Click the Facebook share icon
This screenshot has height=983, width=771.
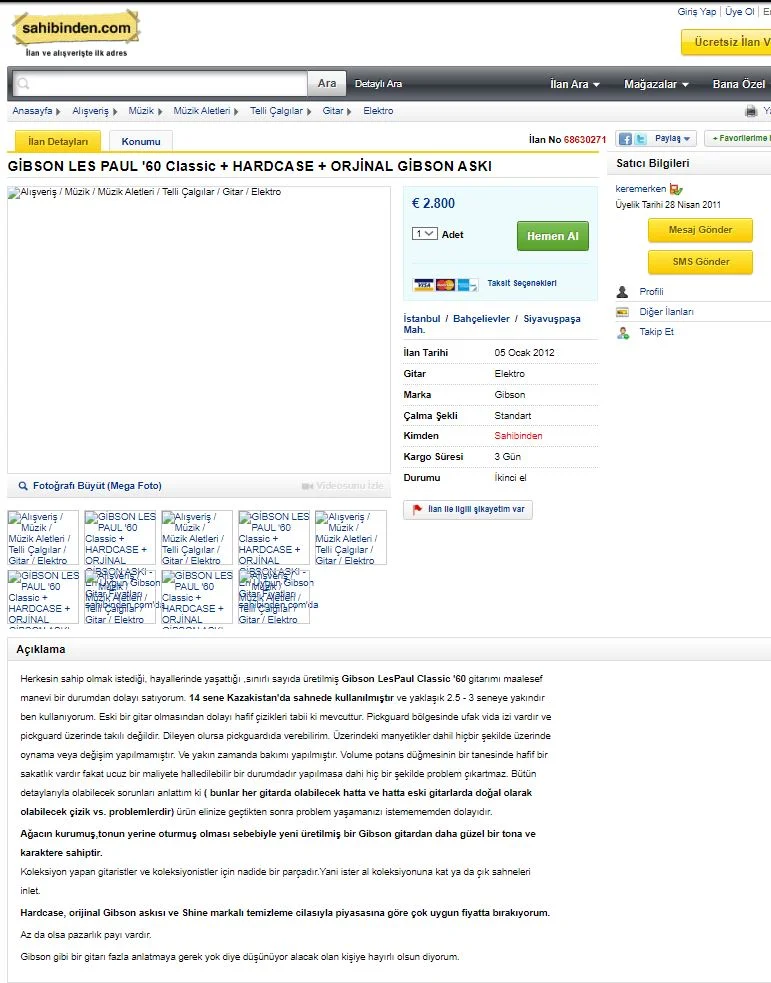pyautogui.click(x=624, y=140)
